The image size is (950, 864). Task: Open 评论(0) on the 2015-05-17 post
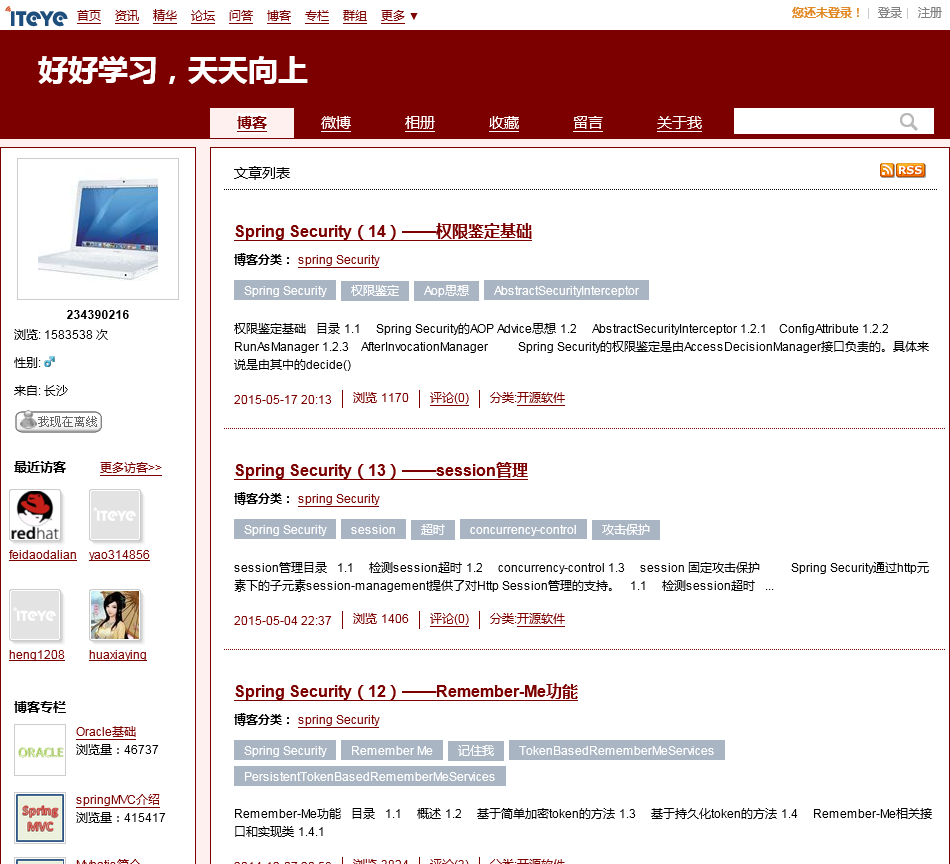coord(450,398)
